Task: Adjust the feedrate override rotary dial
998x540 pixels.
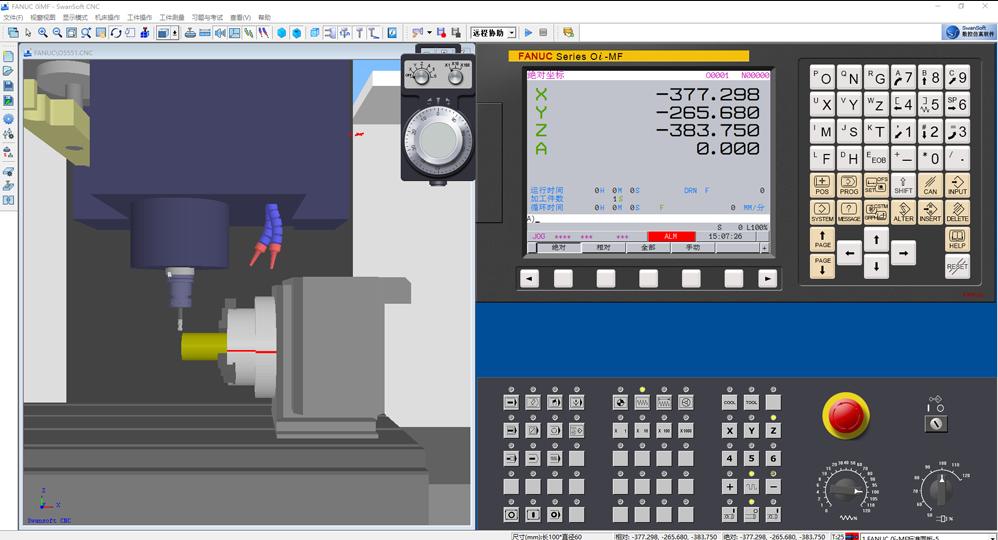Action: tap(848, 490)
